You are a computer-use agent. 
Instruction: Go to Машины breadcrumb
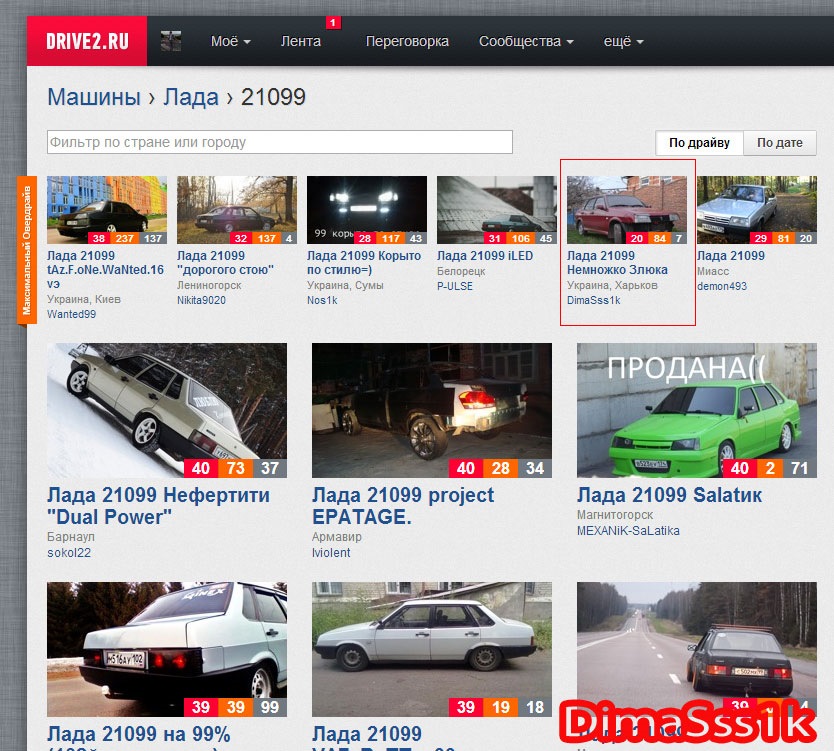[x=94, y=97]
